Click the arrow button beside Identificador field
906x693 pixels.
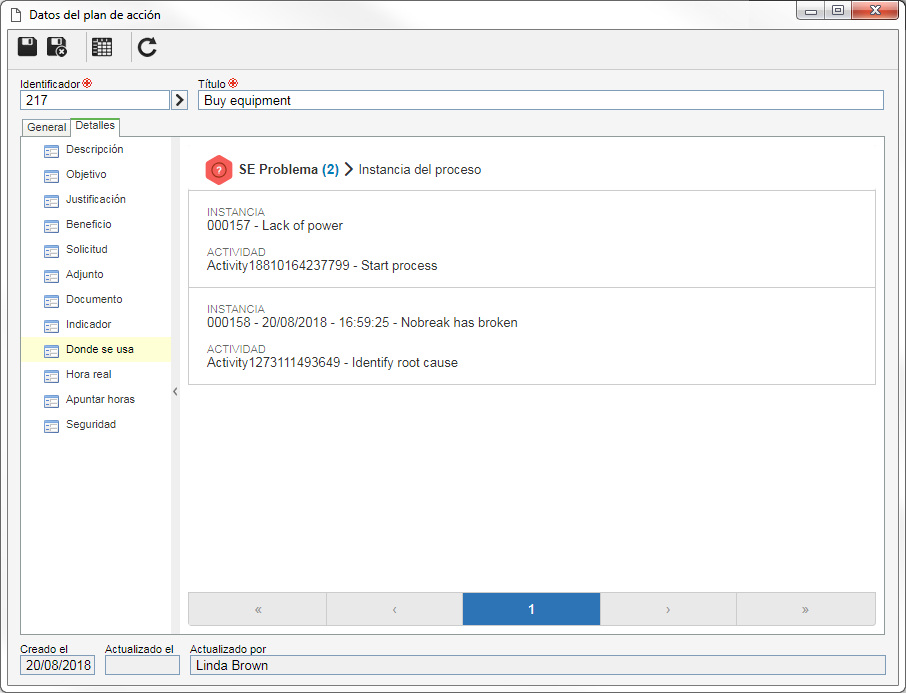[x=180, y=100]
